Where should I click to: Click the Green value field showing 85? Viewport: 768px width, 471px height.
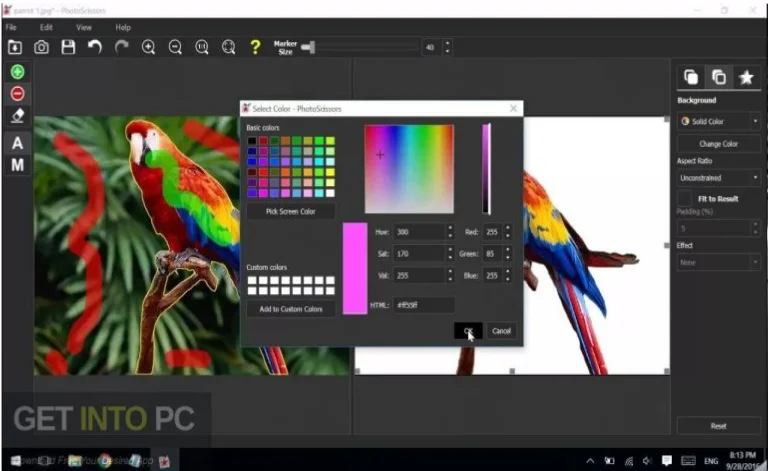(493, 254)
